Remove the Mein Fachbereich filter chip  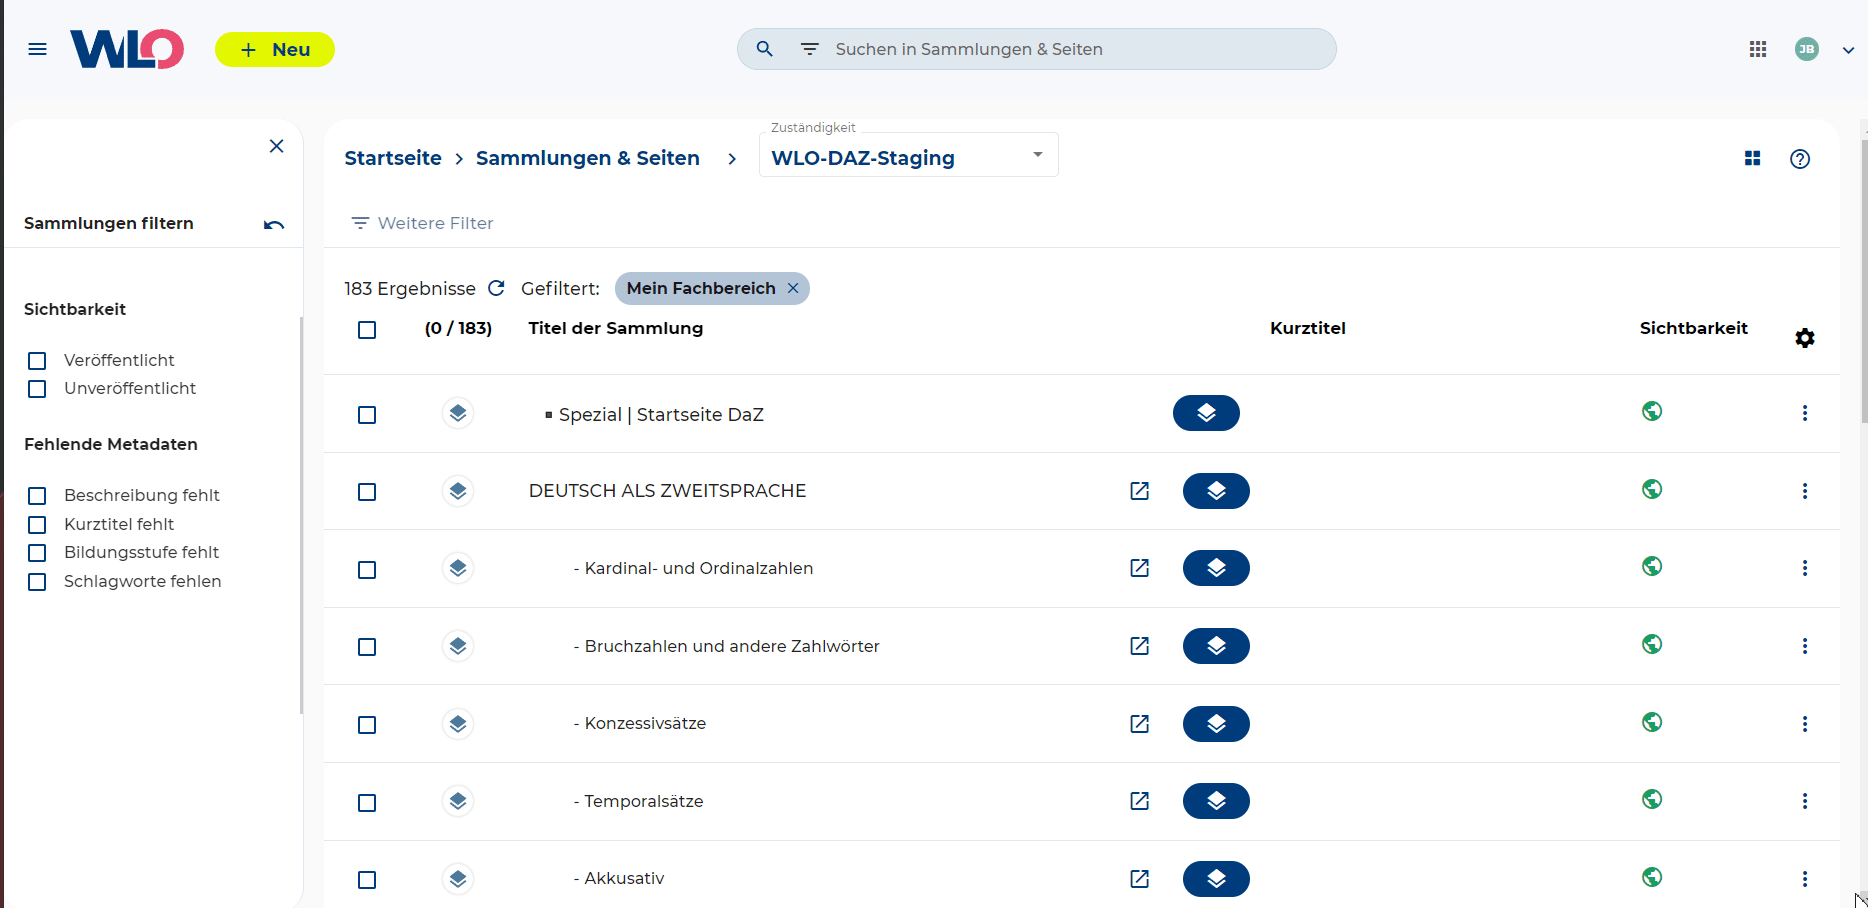click(793, 288)
